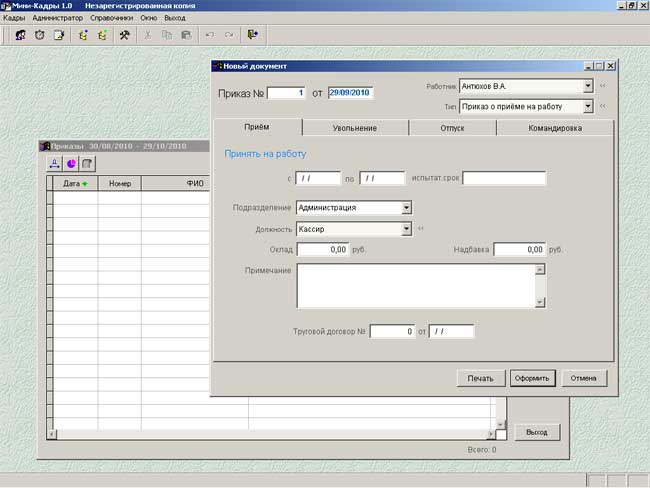Click the crossed tools settings icon

click(124, 35)
